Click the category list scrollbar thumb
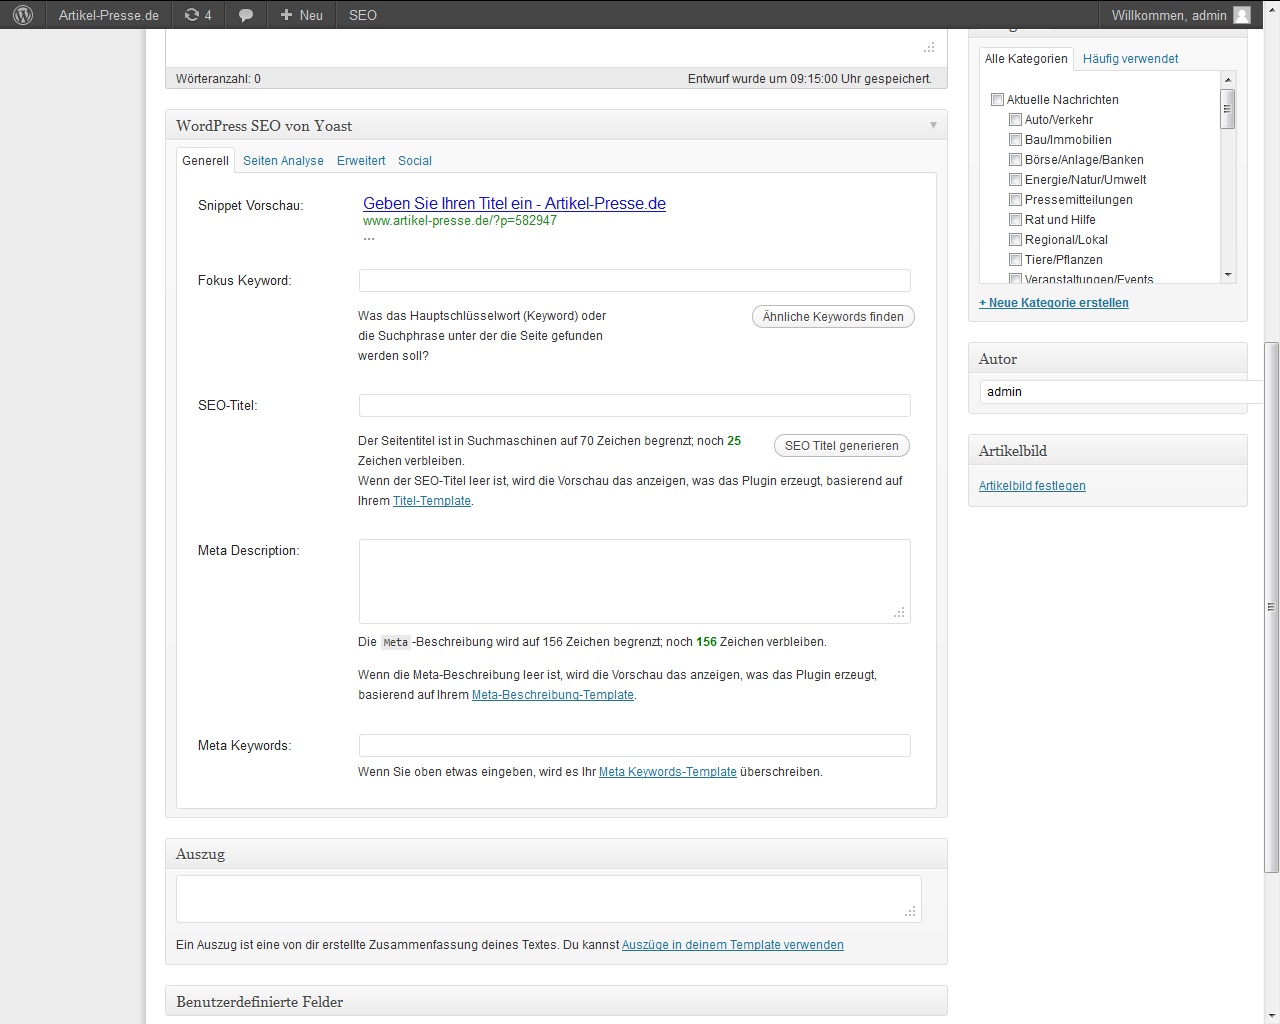 click(x=1228, y=109)
